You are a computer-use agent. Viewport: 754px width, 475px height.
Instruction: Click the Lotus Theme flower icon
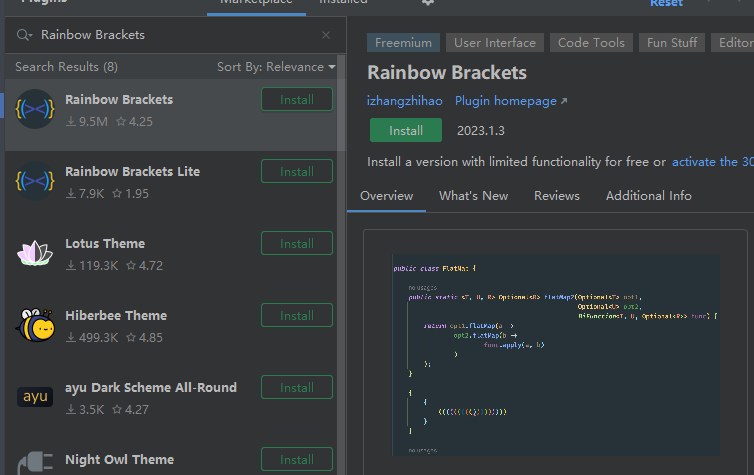35,253
